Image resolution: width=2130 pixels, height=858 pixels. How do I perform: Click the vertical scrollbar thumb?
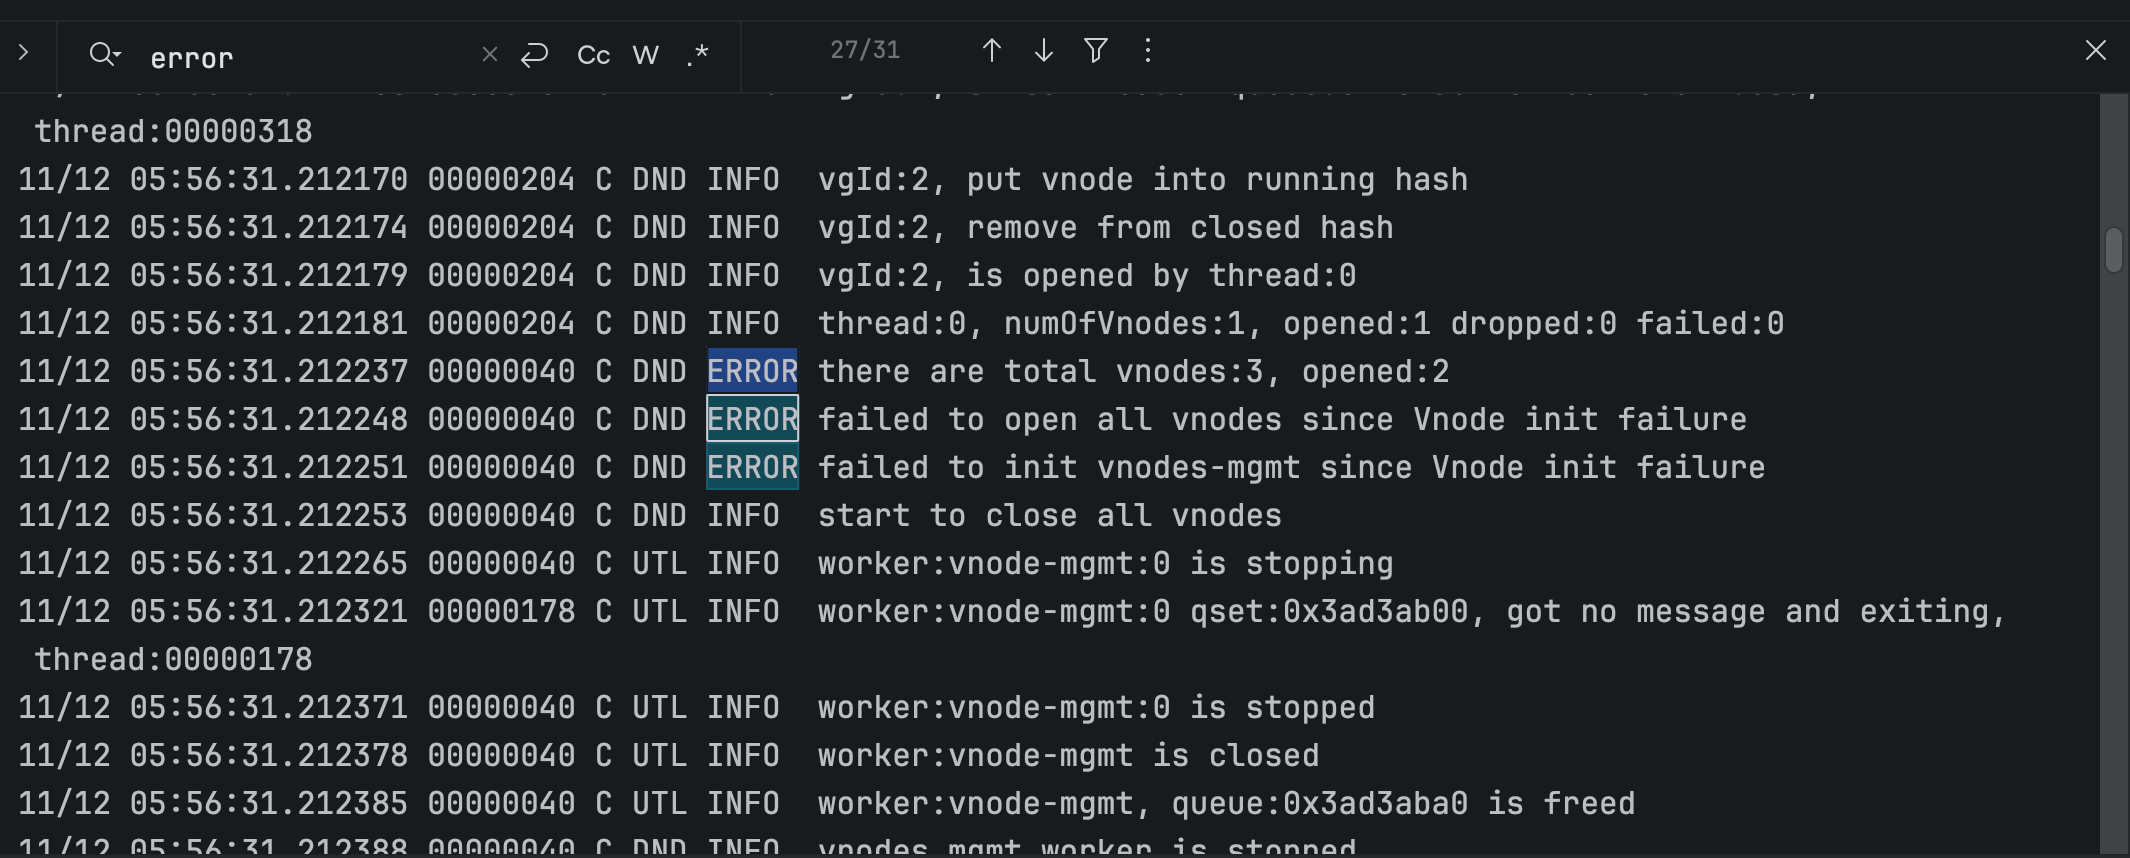2113,250
